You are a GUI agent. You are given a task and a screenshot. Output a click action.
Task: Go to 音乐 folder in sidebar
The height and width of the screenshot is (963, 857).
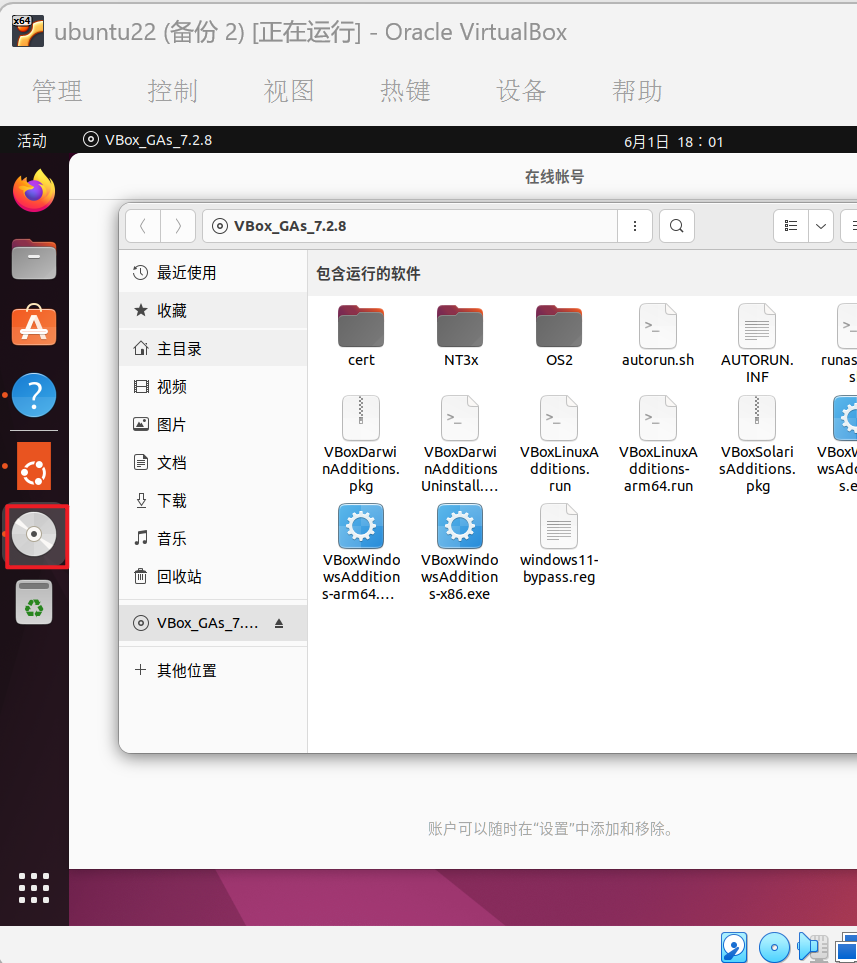(213, 539)
